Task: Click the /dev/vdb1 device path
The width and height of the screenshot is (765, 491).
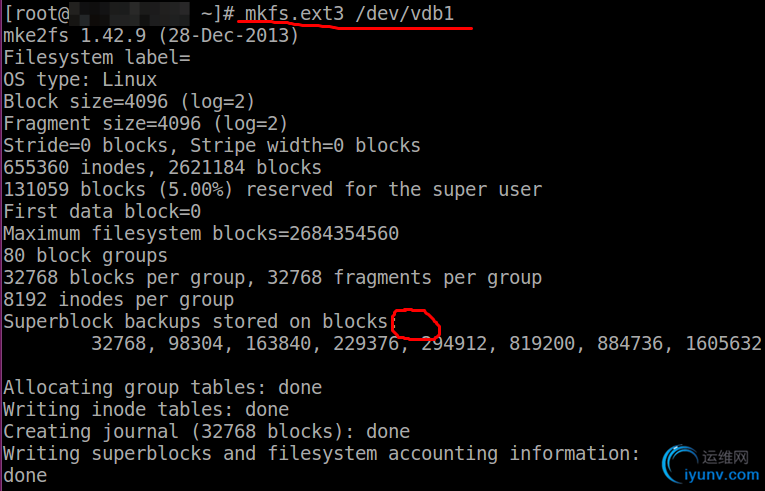Action: click(x=404, y=14)
